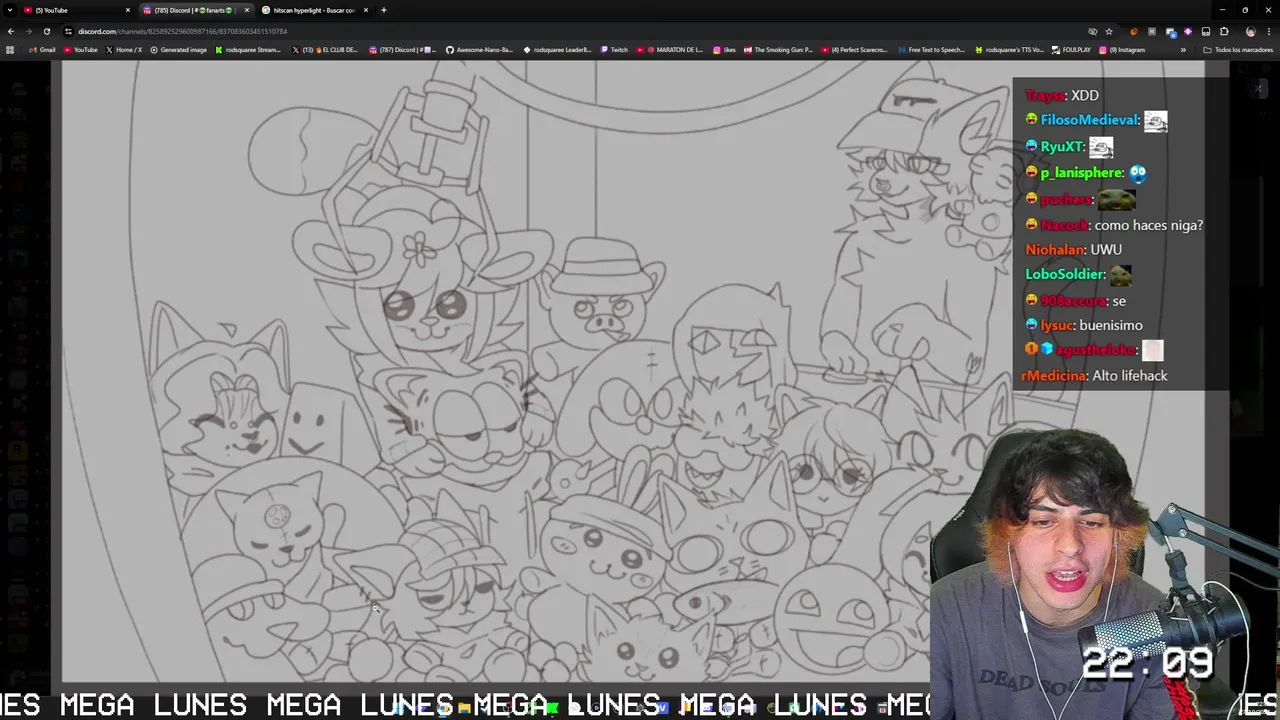This screenshot has width=1280, height=720.
Task: Close the YouTube tab
Action: tap(128, 10)
